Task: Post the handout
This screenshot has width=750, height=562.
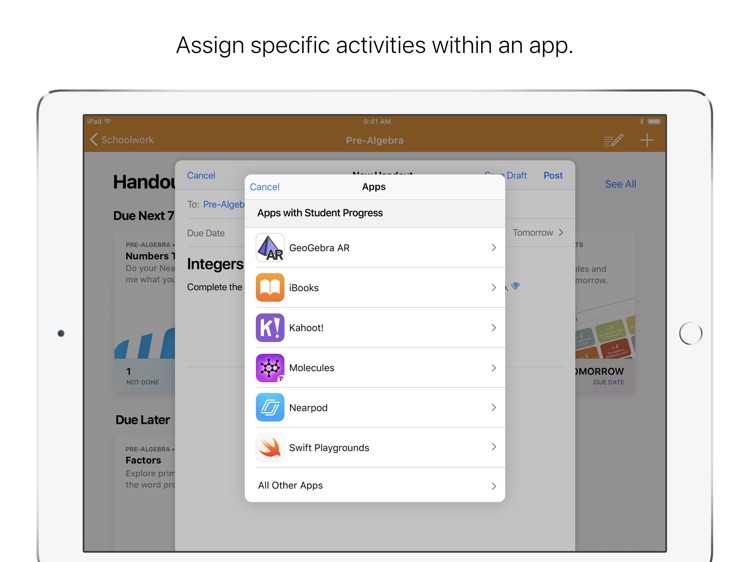Action: (553, 176)
